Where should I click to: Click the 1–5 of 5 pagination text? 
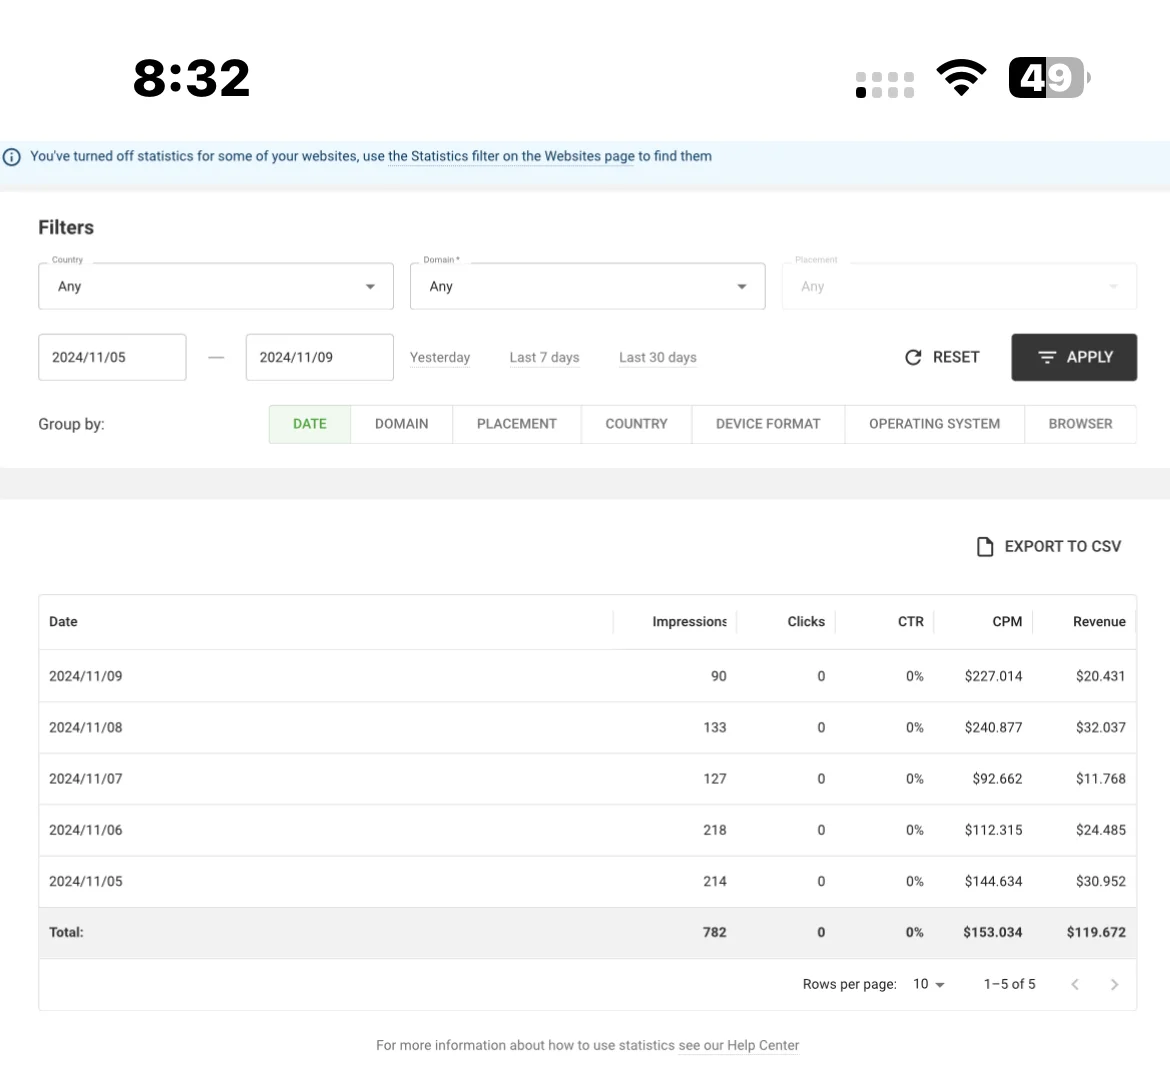(1010, 984)
